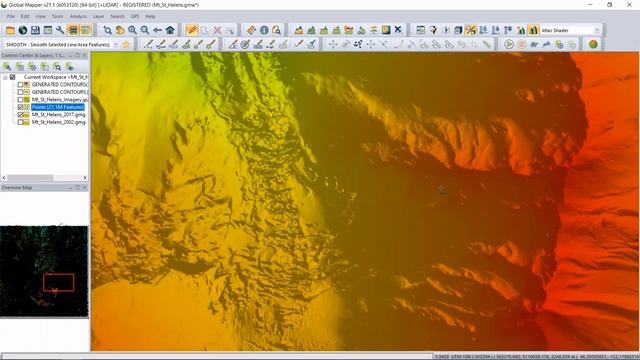Click the highlighted mountain shader icon
The image size is (640, 360).
533,30
